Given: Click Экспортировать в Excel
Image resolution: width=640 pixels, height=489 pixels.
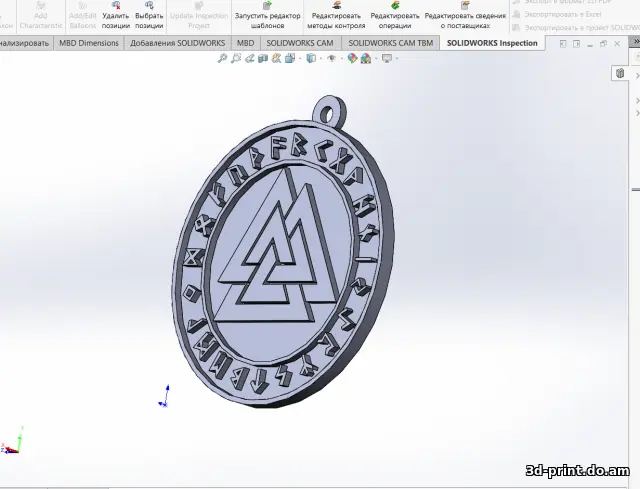Looking at the screenshot, I should pos(557,14).
